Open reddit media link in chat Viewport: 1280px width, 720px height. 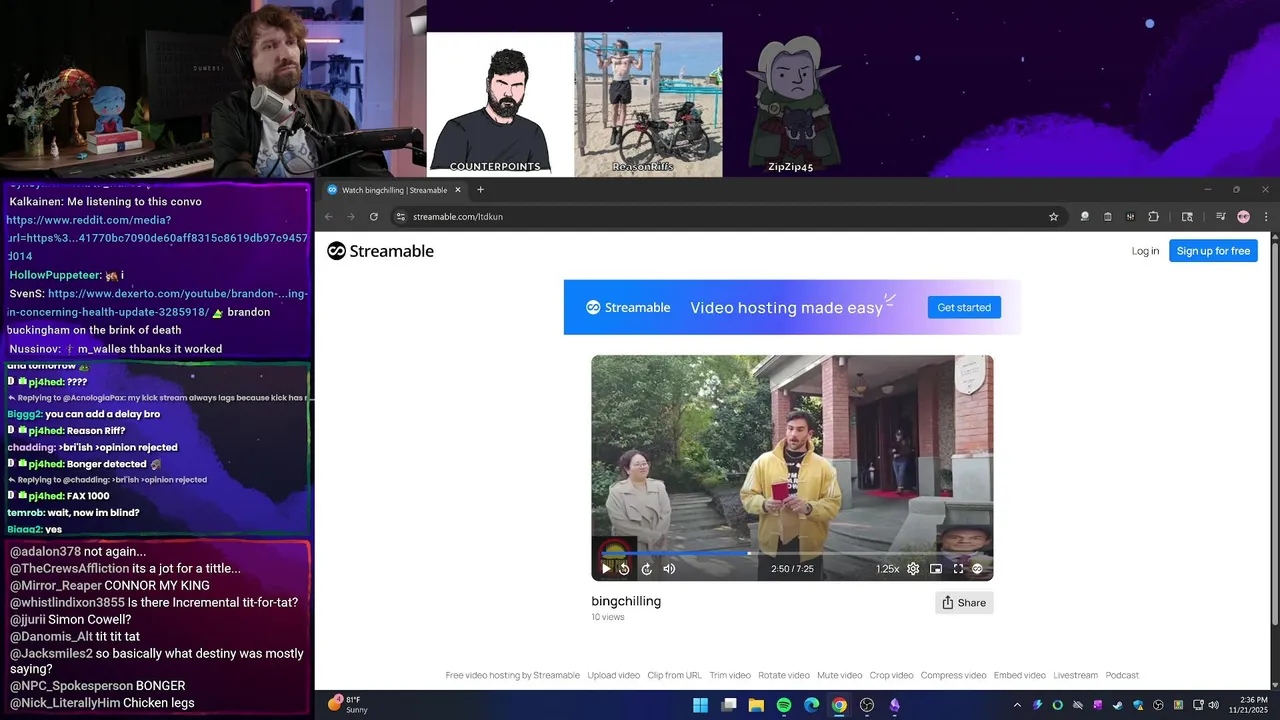[157, 238]
